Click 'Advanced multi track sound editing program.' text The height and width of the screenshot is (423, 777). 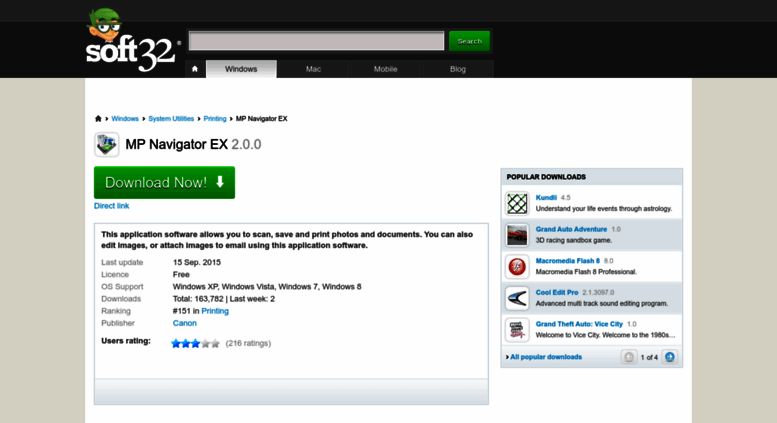pos(602,303)
